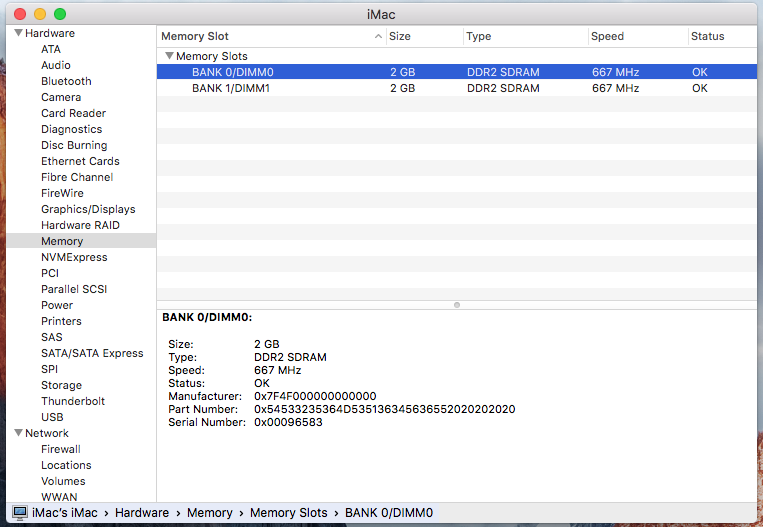
Task: Click the iMac window title
Action: pos(381,14)
